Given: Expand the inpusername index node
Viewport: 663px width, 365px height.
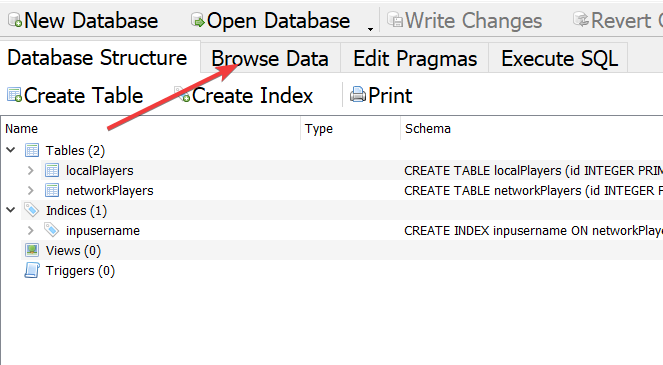Looking at the screenshot, I should [30, 231].
